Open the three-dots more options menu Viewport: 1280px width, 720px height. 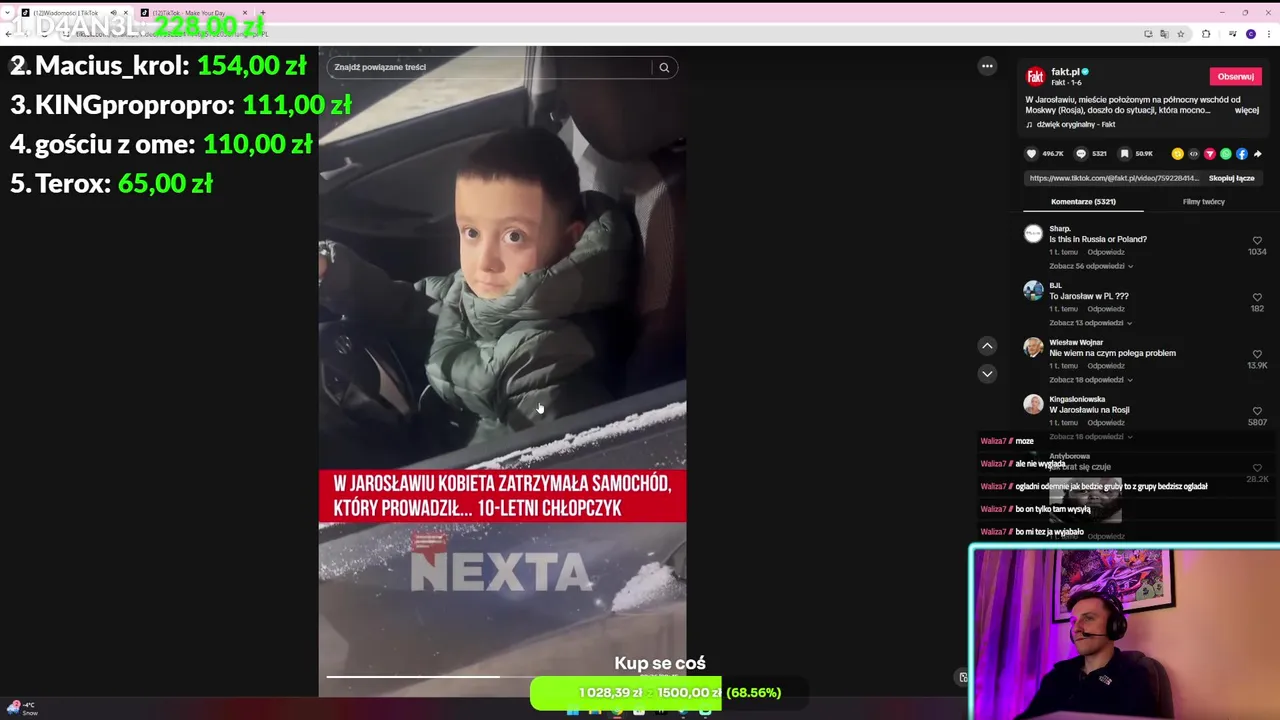(987, 66)
